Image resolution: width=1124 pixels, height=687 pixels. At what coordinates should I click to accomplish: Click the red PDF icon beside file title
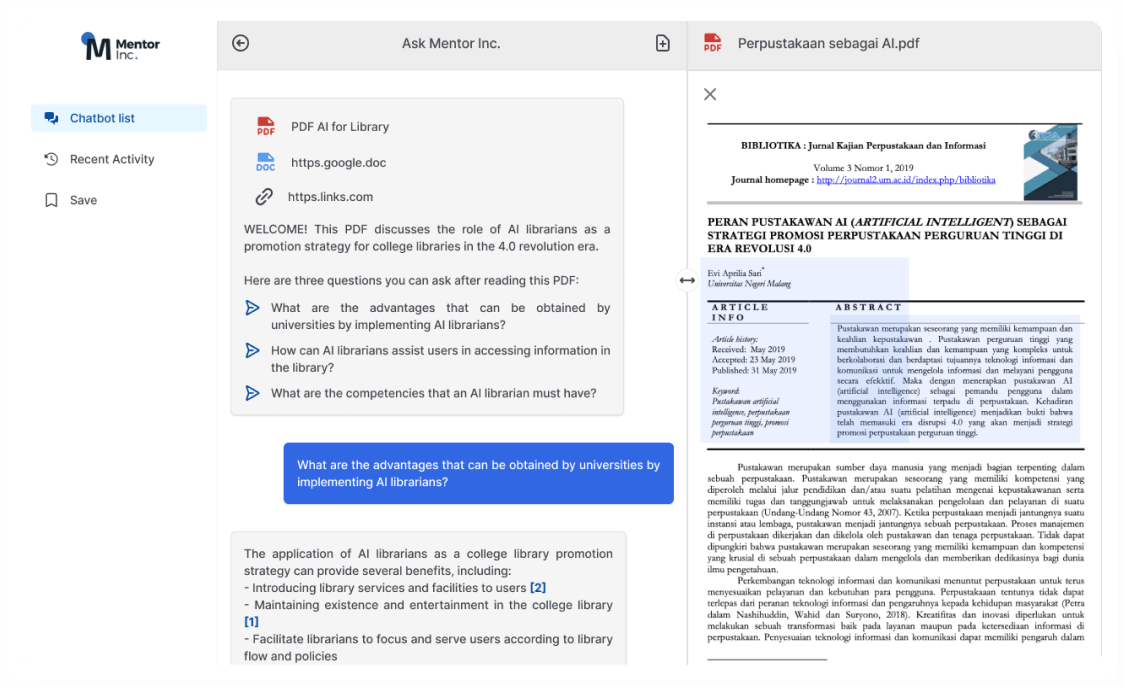coord(712,43)
